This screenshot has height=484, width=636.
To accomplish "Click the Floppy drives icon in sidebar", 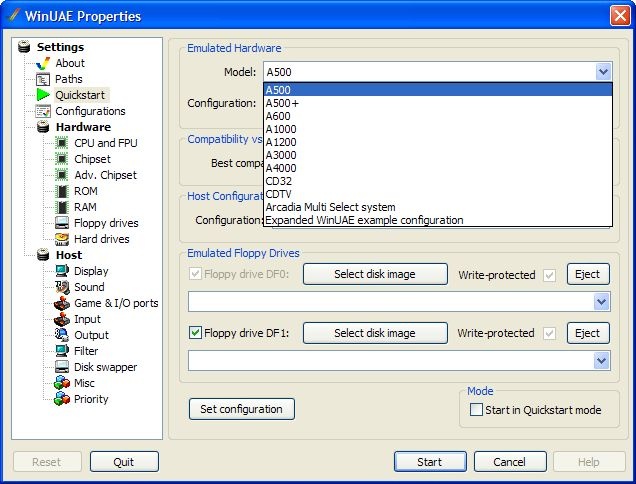I will tap(62, 223).
